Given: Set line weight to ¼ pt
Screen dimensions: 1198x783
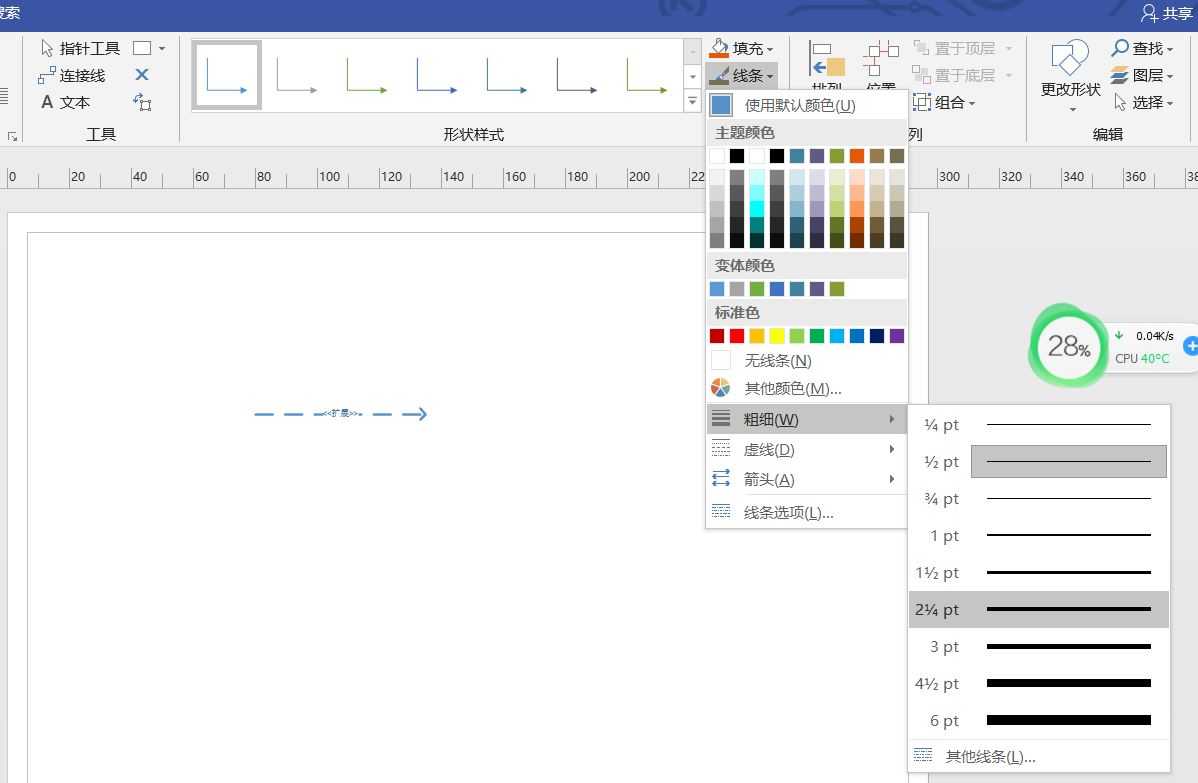Looking at the screenshot, I should pos(1039,425).
